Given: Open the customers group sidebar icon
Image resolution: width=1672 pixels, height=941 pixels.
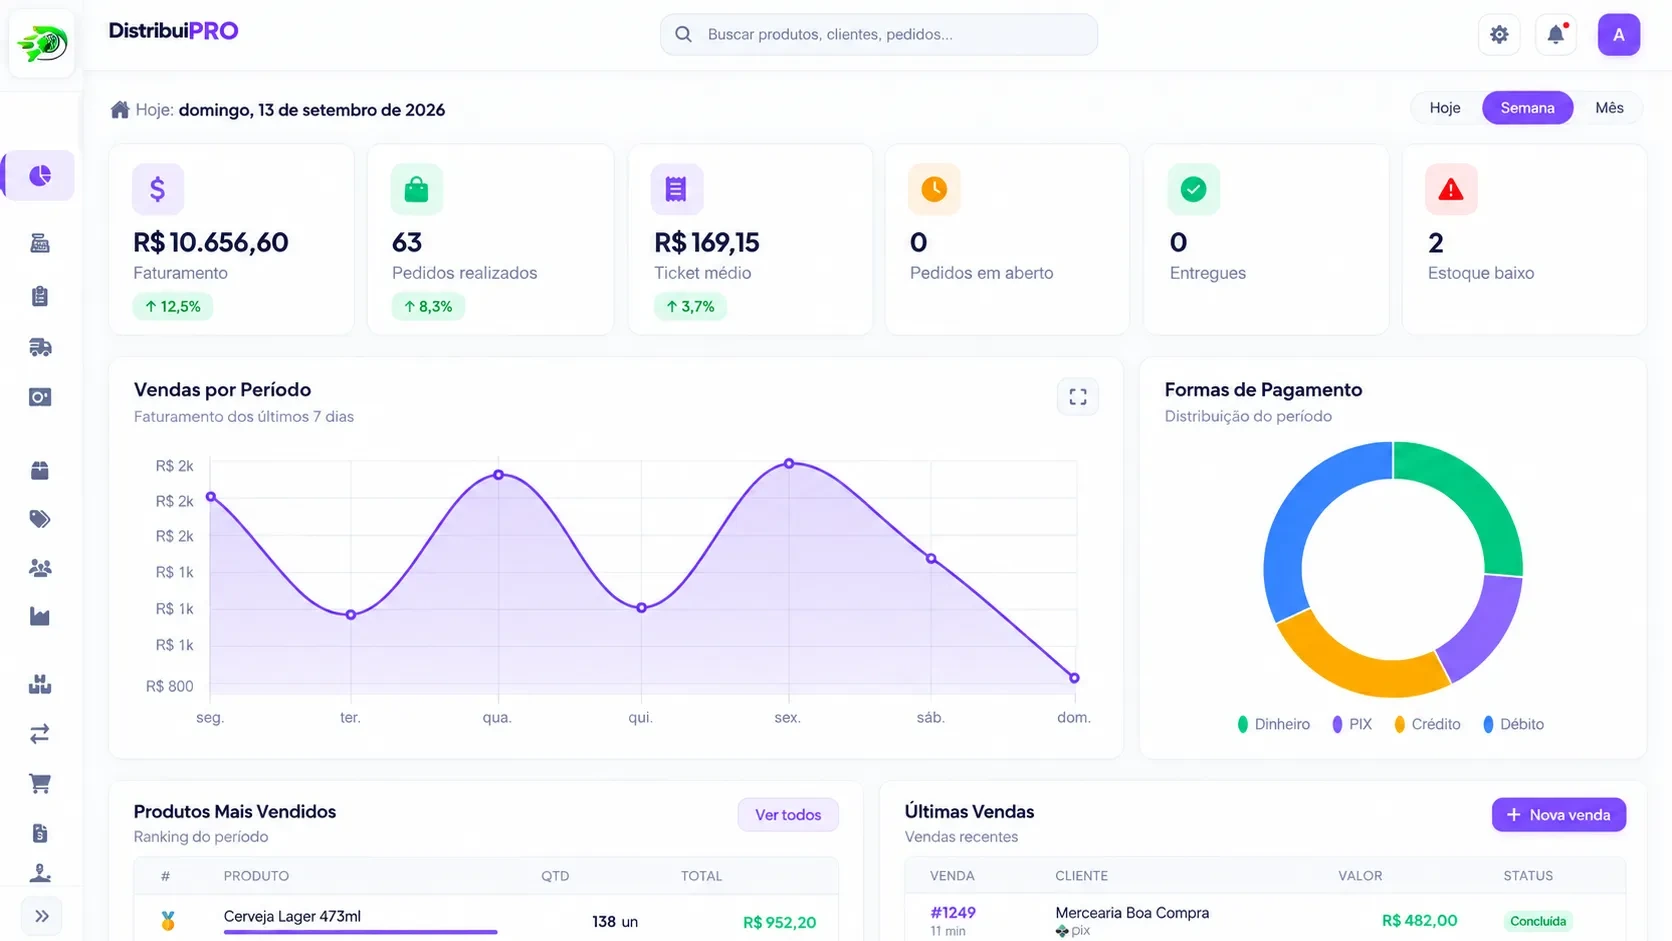Looking at the screenshot, I should 40,568.
